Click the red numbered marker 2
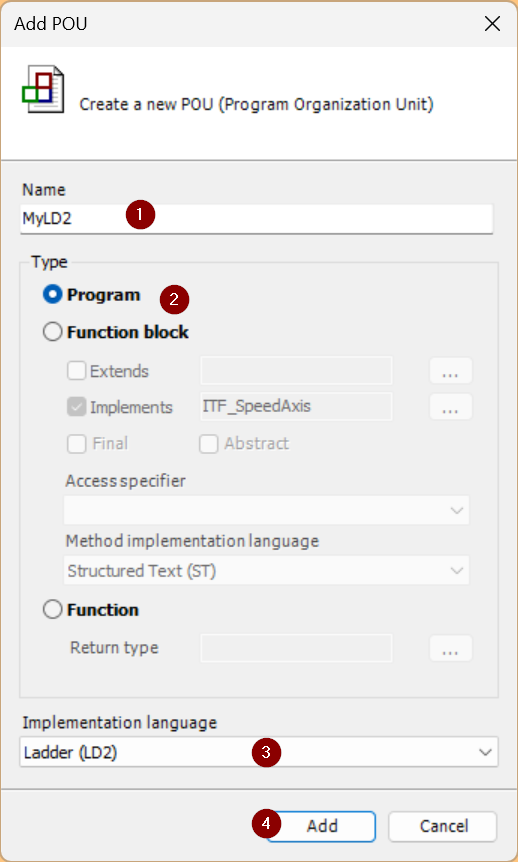This screenshot has height=862, width=518. pyautogui.click(x=174, y=300)
